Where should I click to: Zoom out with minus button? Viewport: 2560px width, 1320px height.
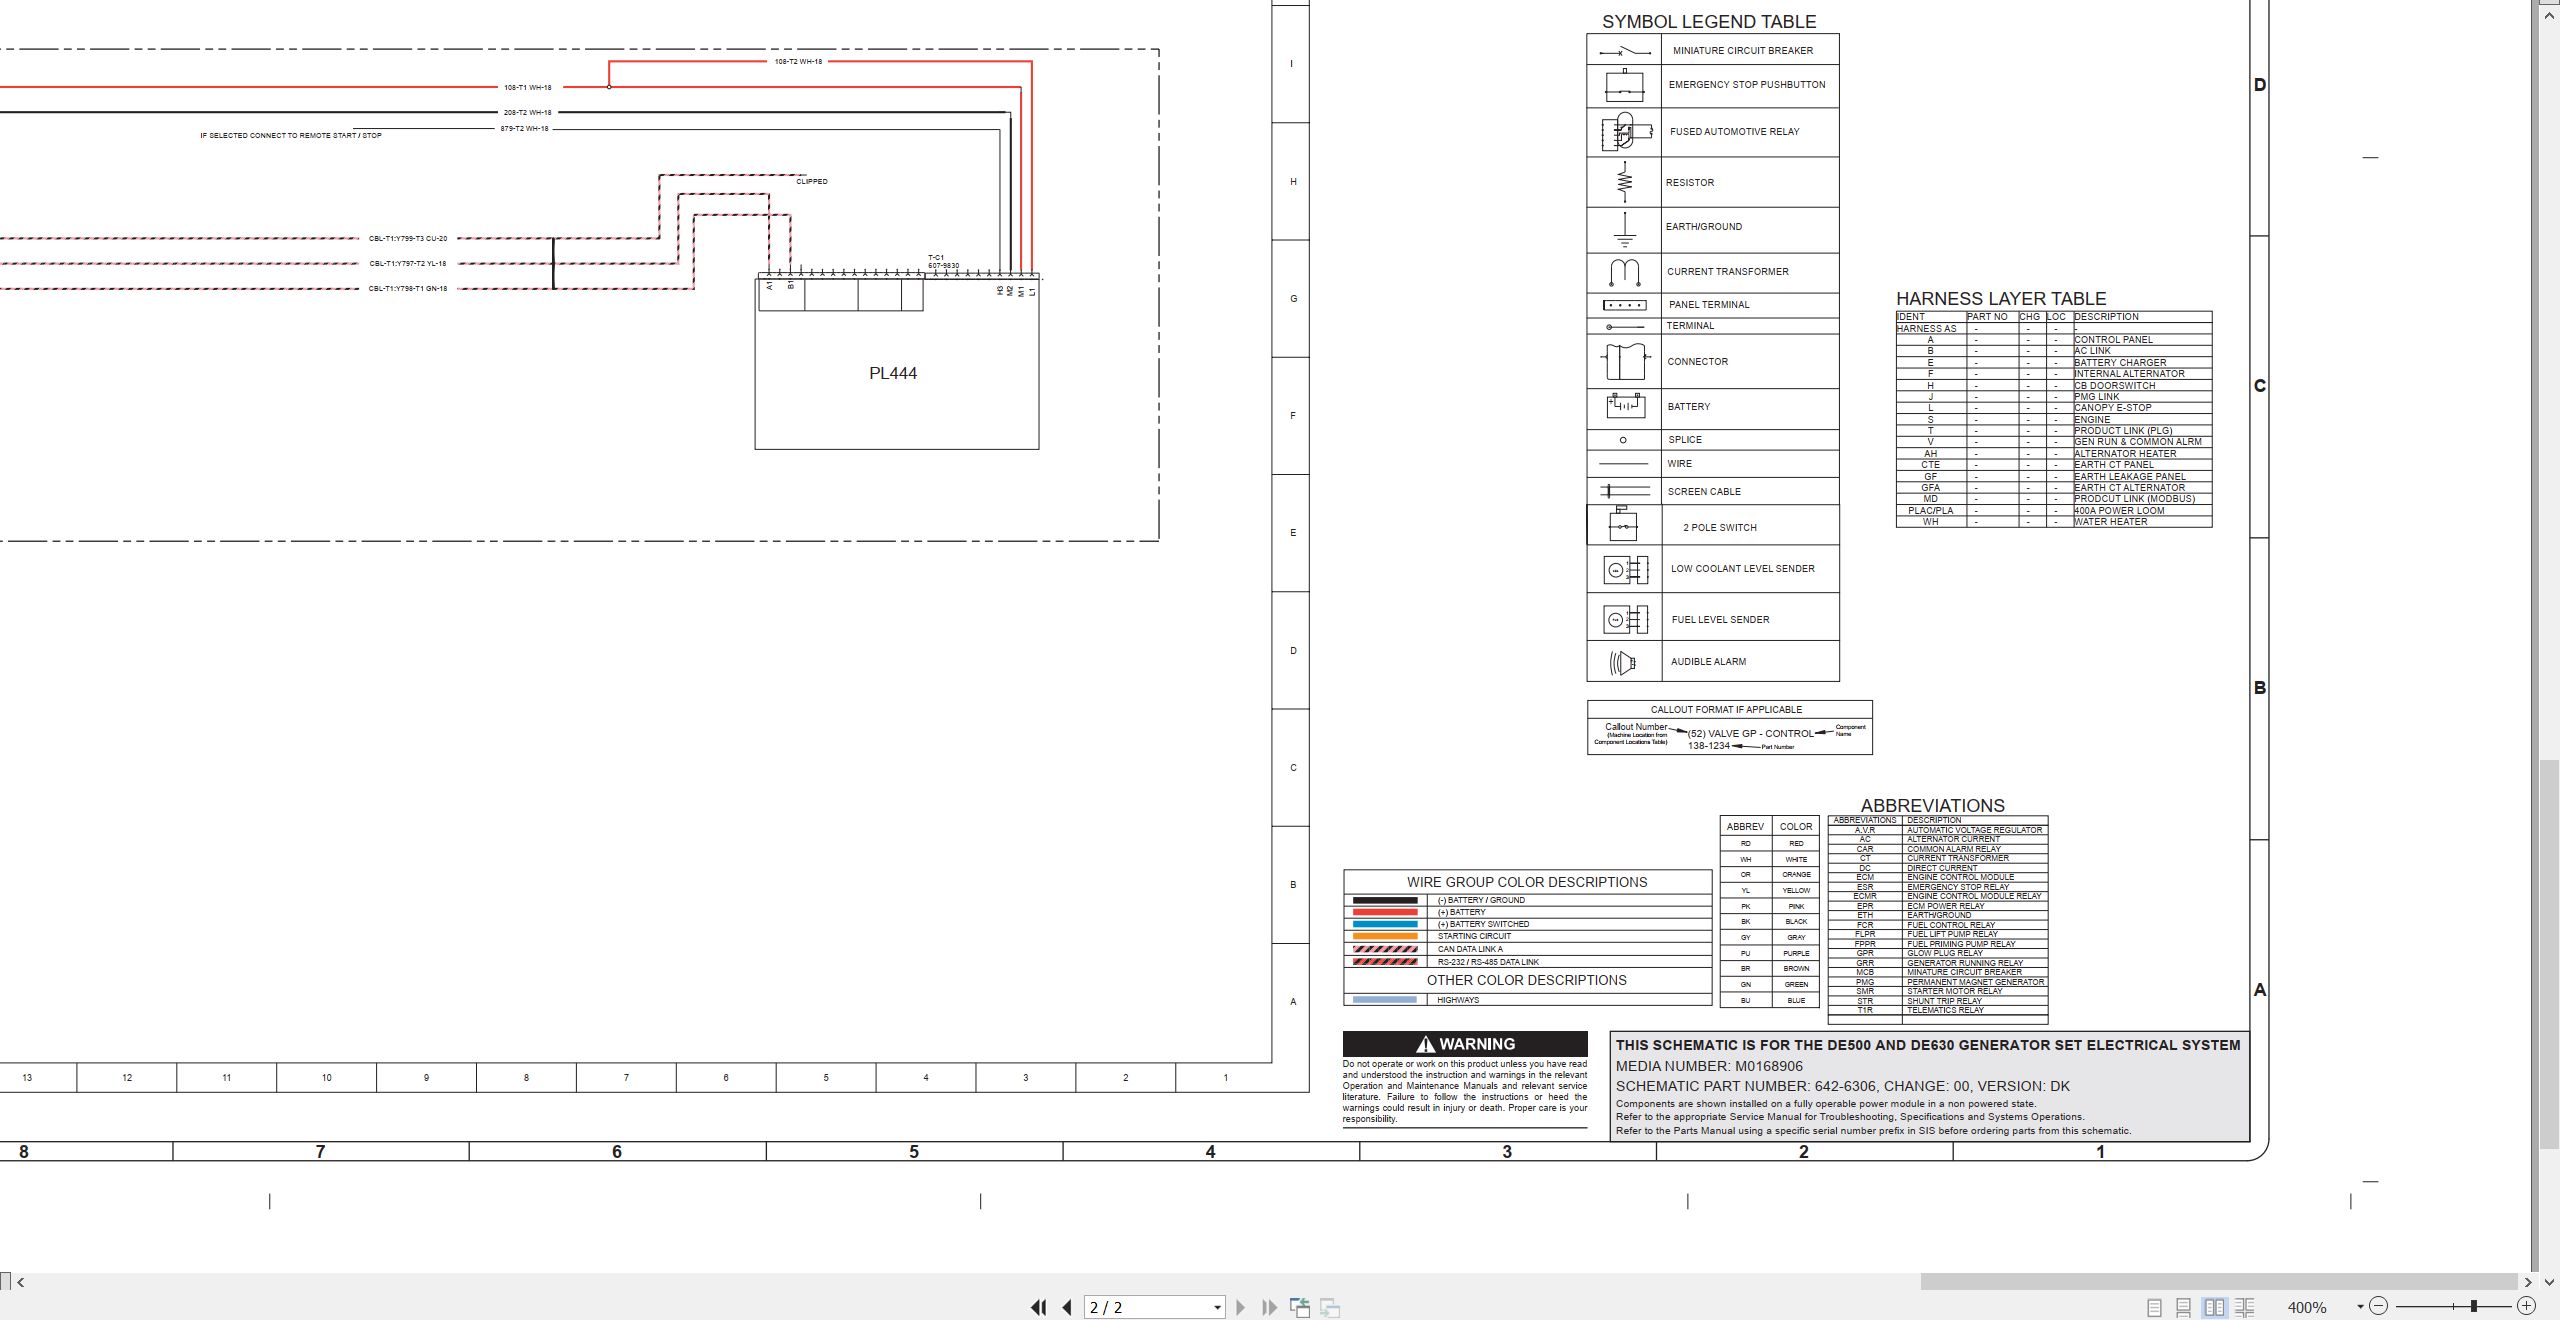[x=2379, y=1306]
